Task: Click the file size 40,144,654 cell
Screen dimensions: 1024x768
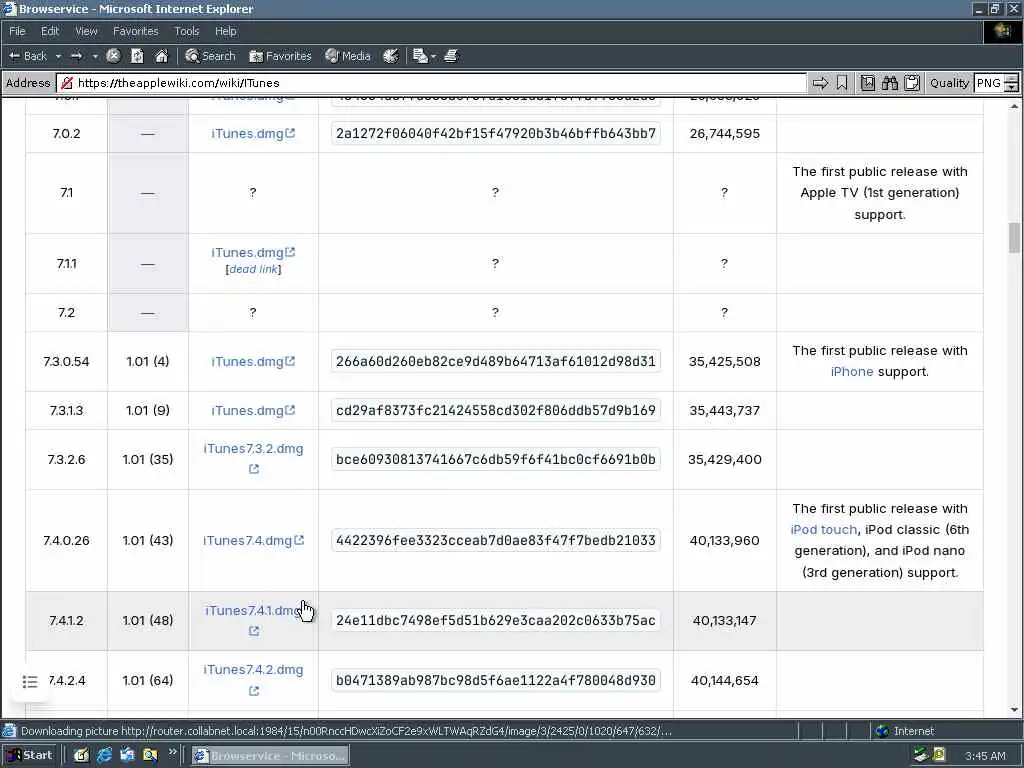Action: (724, 680)
